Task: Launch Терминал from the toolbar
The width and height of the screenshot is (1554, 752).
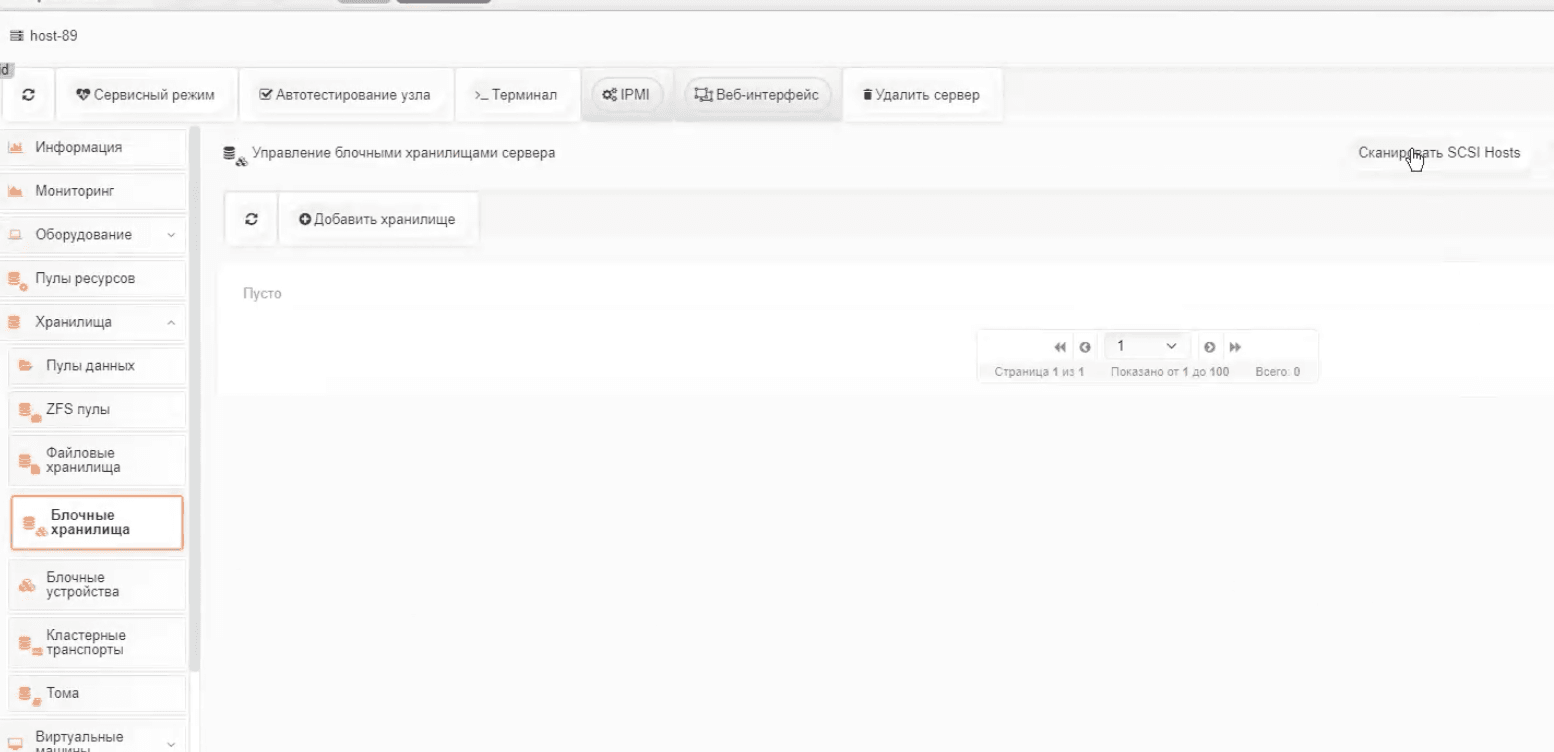Action: point(516,95)
